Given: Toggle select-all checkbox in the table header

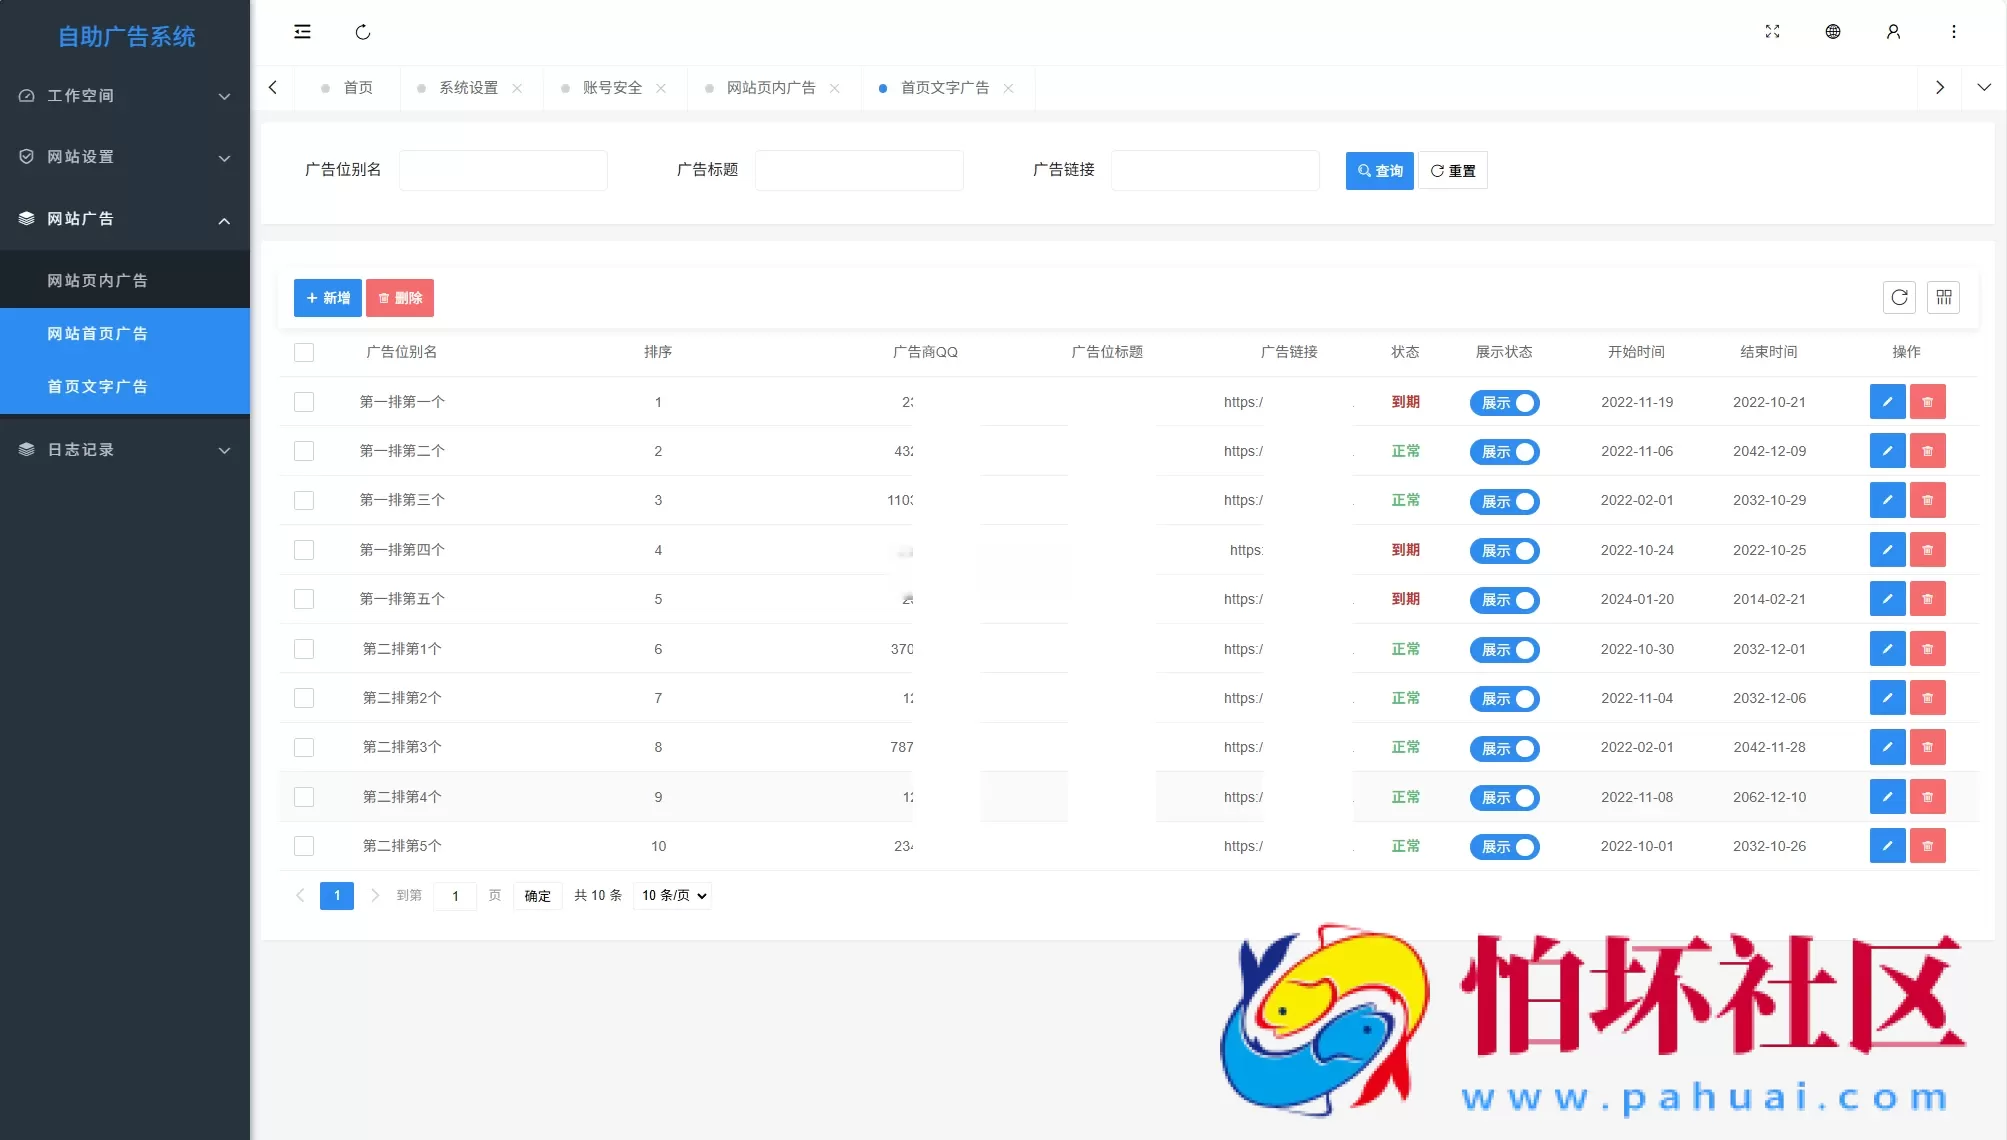Looking at the screenshot, I should (x=304, y=352).
